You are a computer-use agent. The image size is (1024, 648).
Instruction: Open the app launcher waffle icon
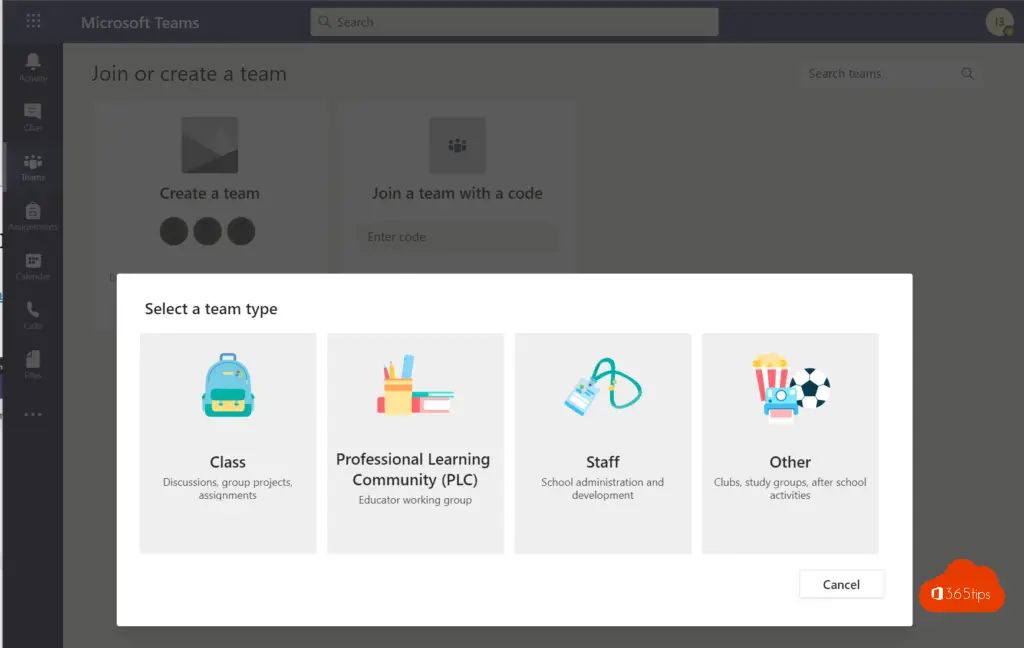click(x=33, y=22)
